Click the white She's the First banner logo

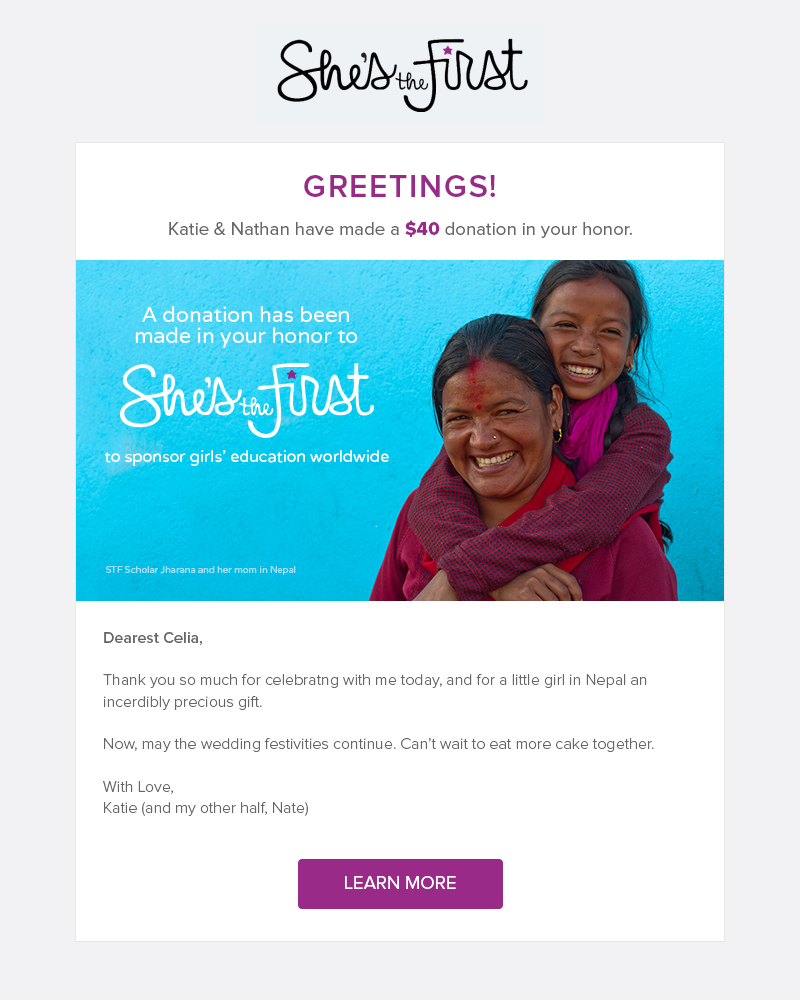pos(246,399)
